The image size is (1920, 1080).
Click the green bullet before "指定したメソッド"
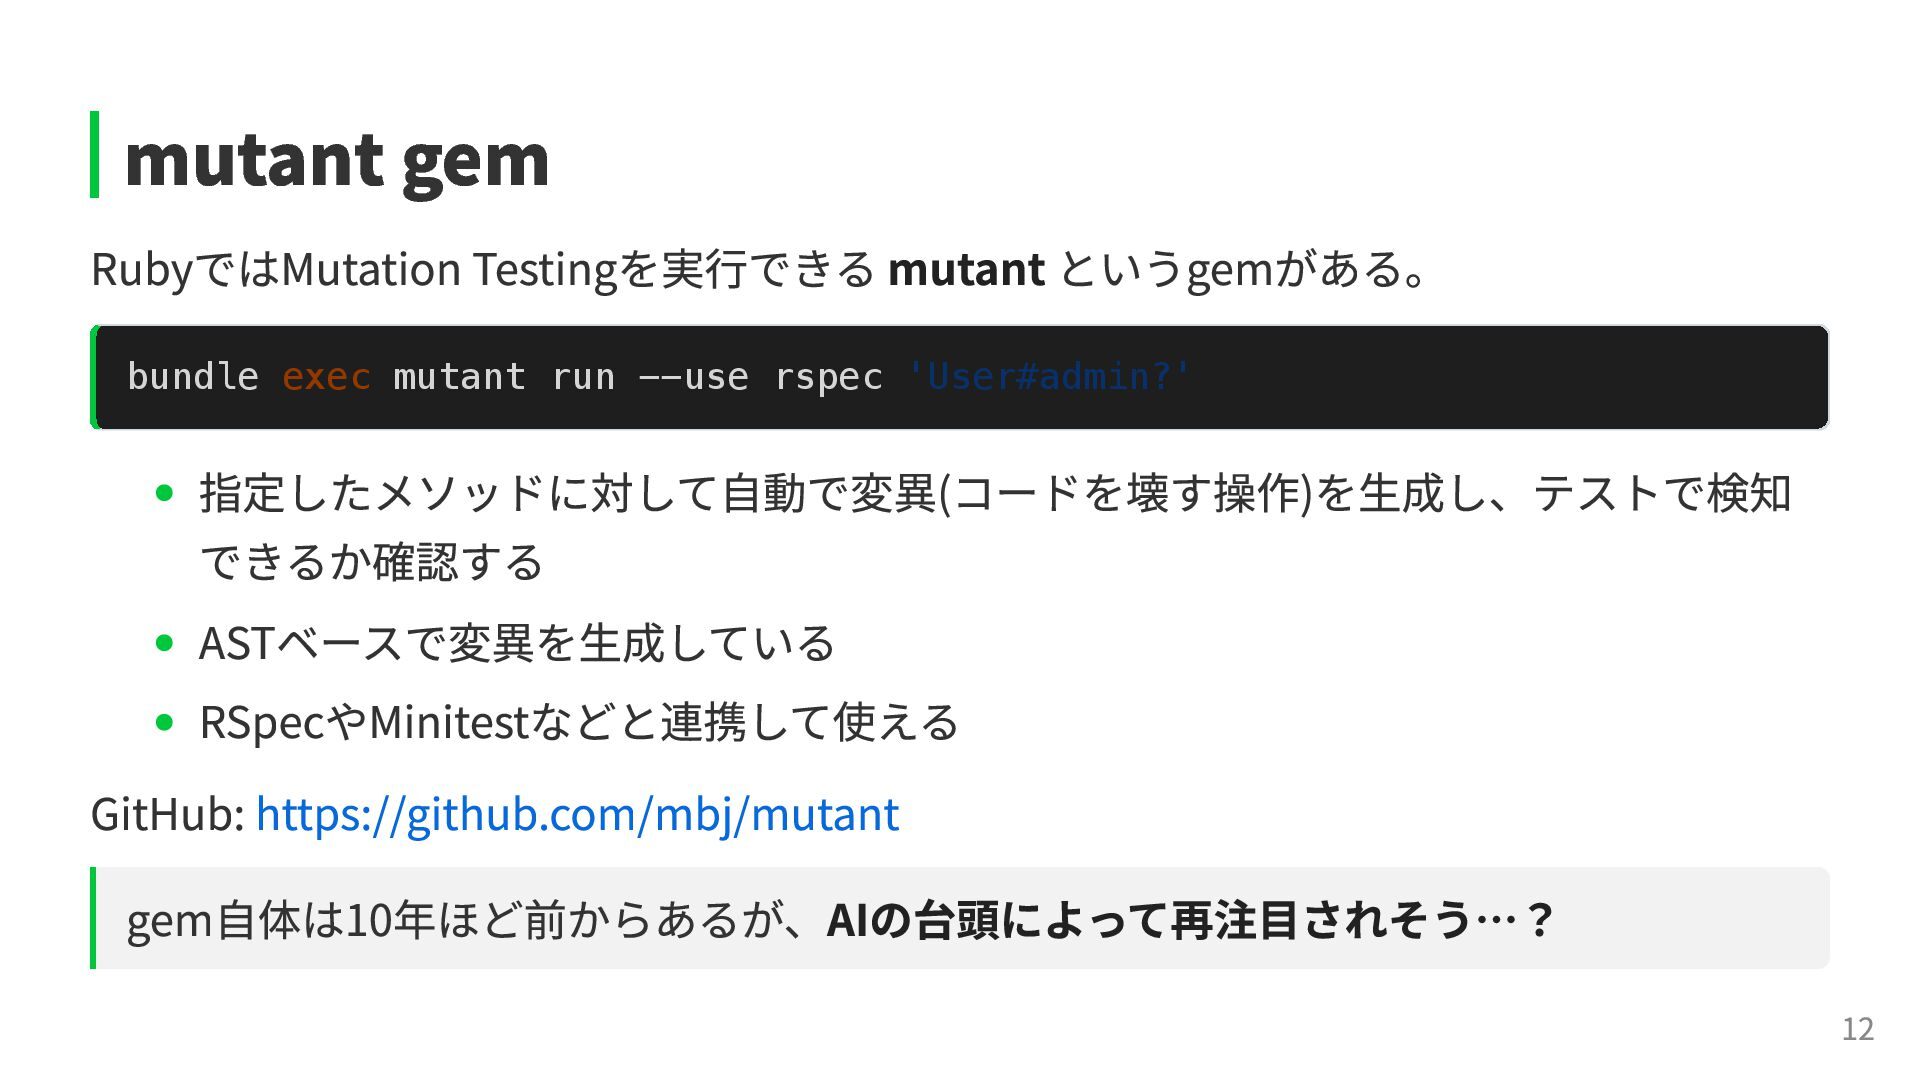[x=165, y=493]
